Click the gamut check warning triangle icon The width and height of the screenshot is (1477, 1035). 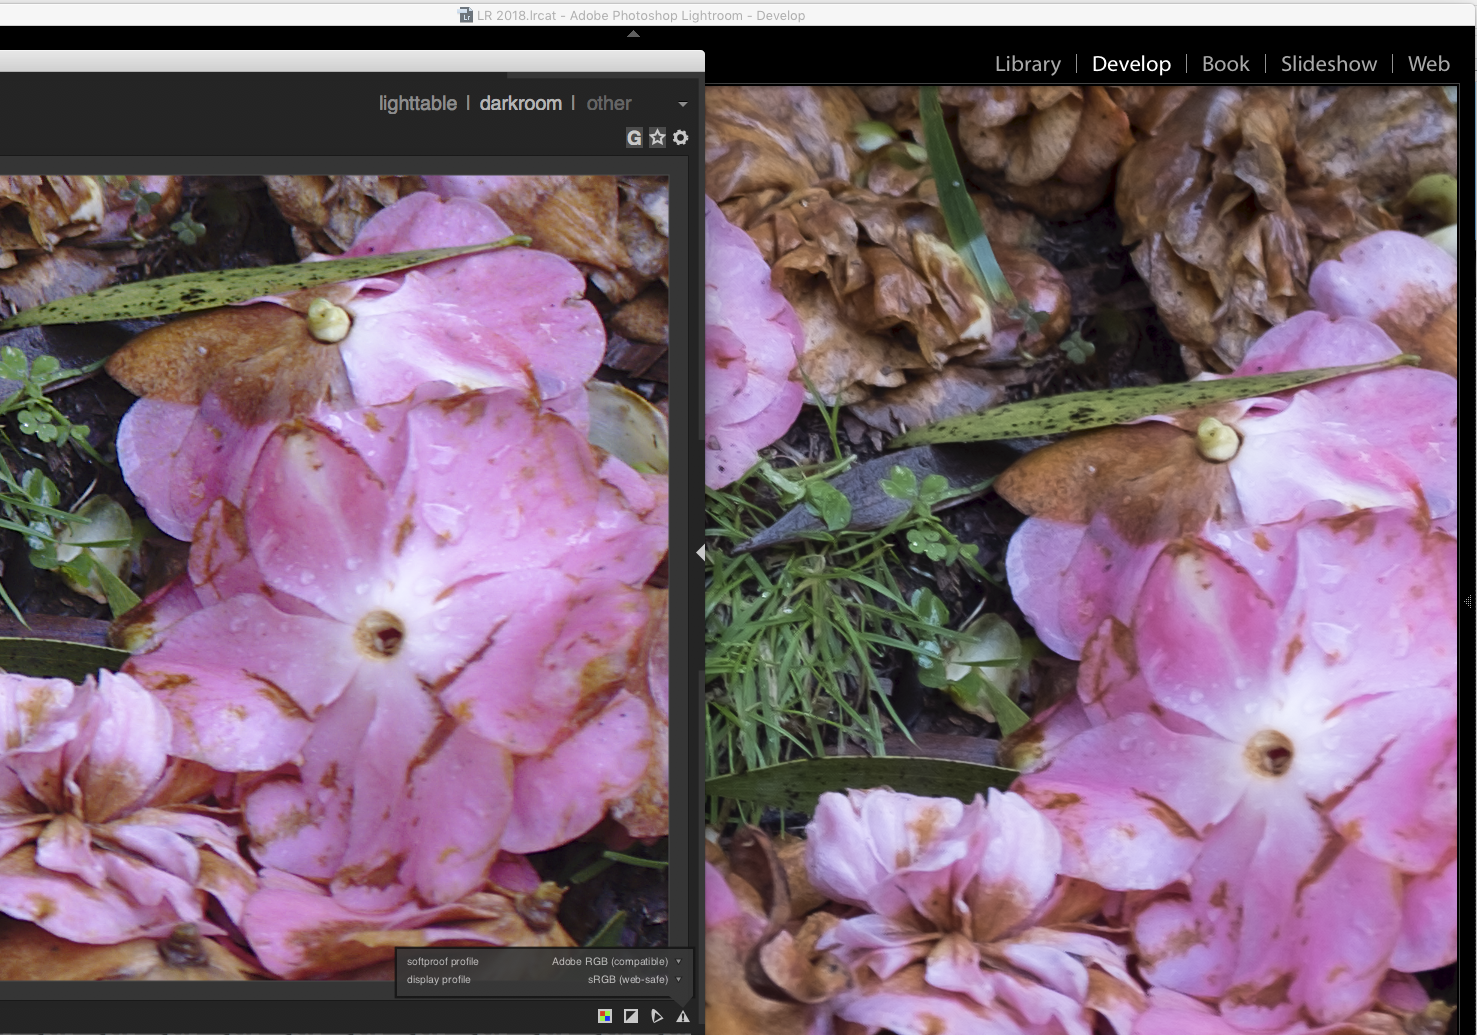coord(683,1016)
